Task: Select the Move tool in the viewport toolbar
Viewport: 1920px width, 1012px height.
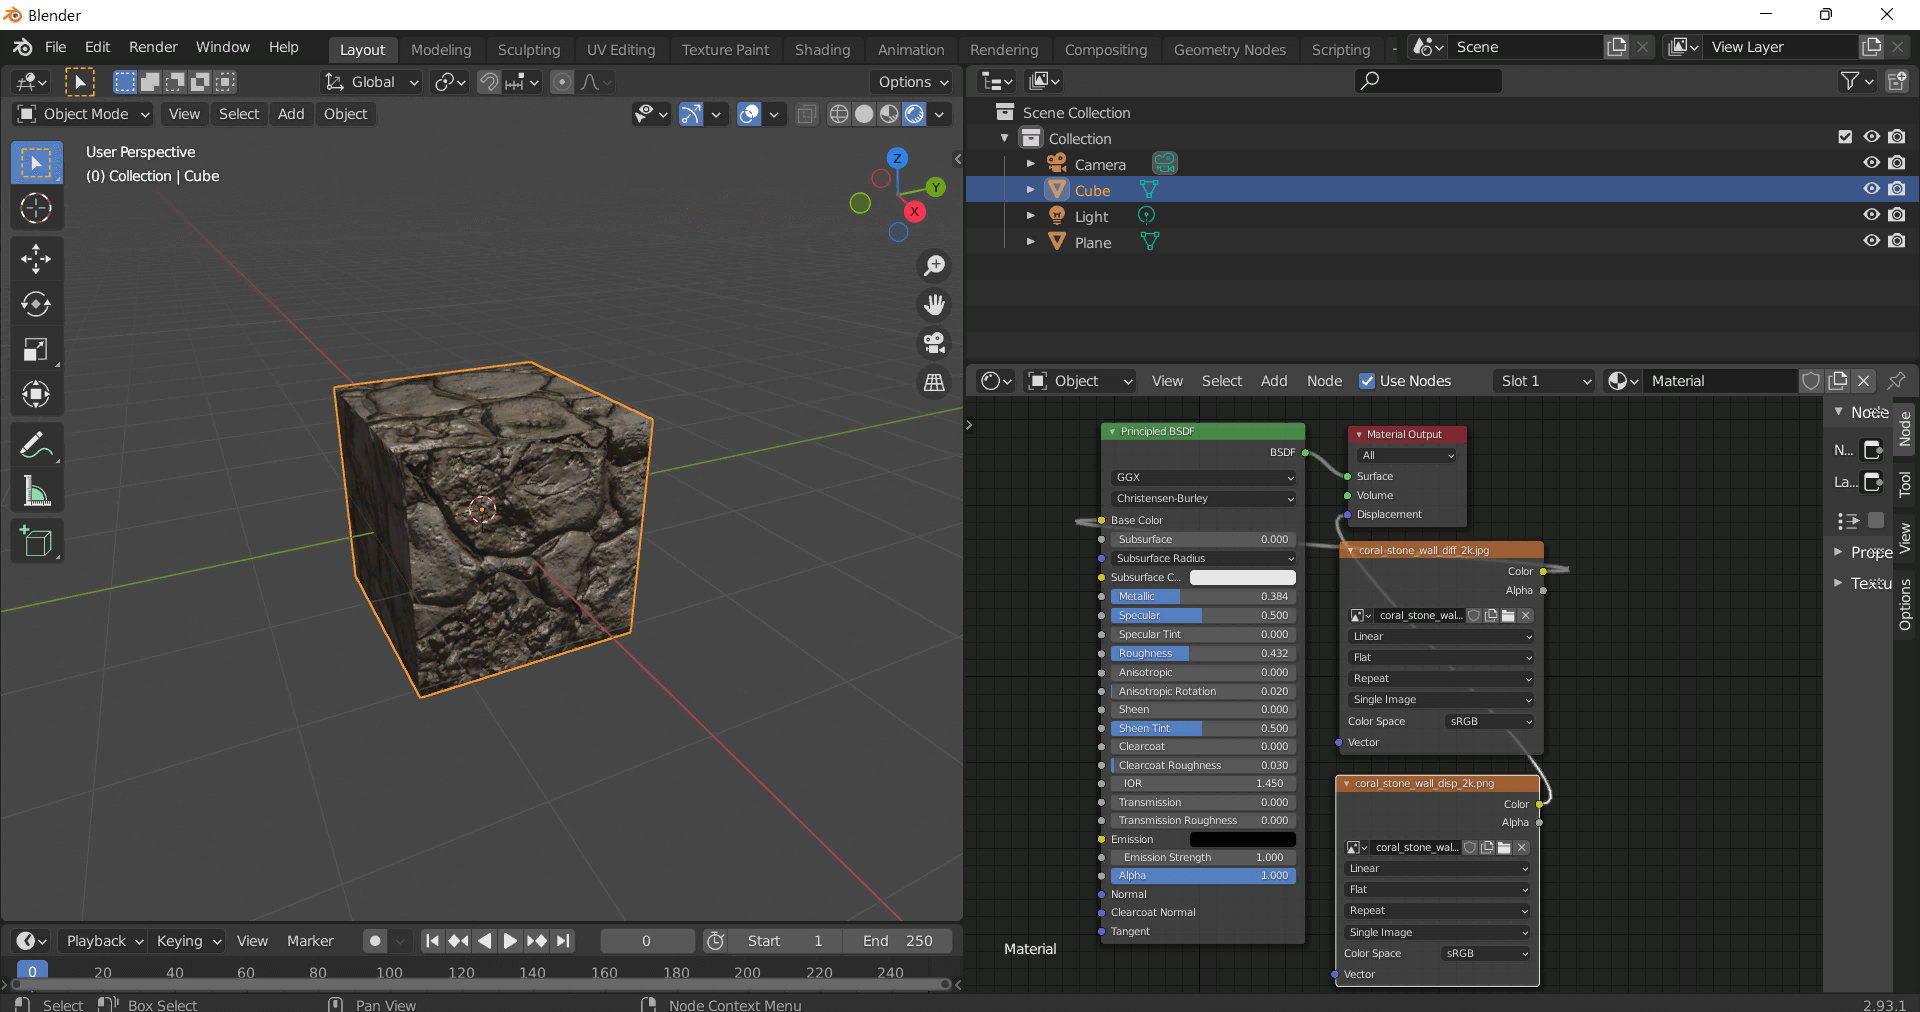Action: point(36,259)
